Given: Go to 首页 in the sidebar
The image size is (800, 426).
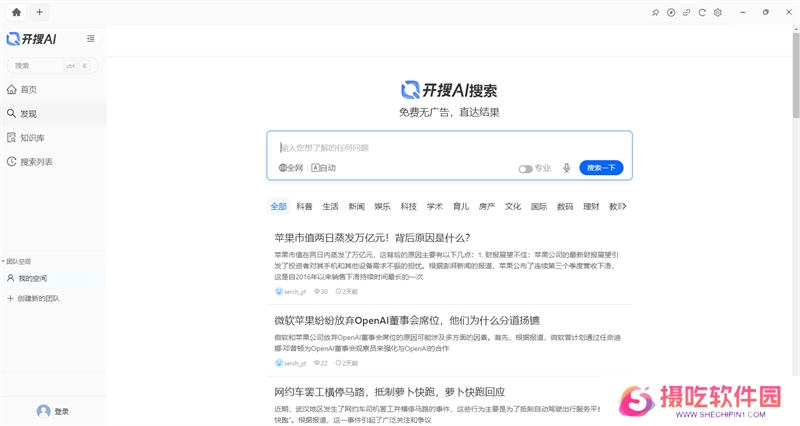Looking at the screenshot, I should (53, 89).
